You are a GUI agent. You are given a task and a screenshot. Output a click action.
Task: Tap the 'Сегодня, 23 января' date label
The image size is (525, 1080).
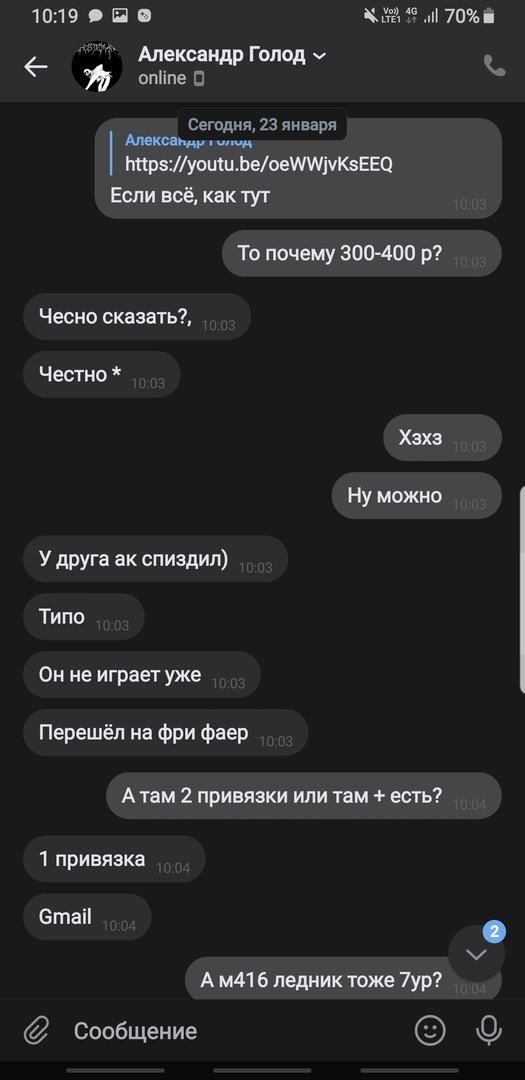[x=262, y=125]
